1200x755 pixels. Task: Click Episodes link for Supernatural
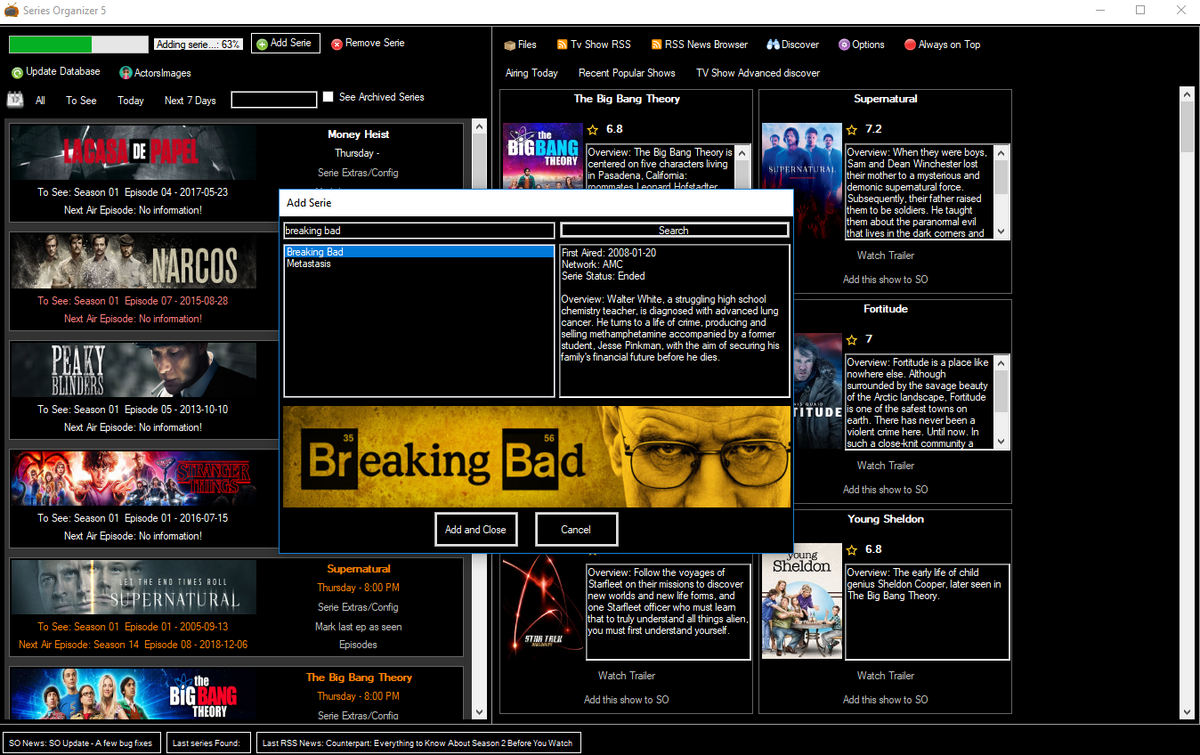[358, 644]
